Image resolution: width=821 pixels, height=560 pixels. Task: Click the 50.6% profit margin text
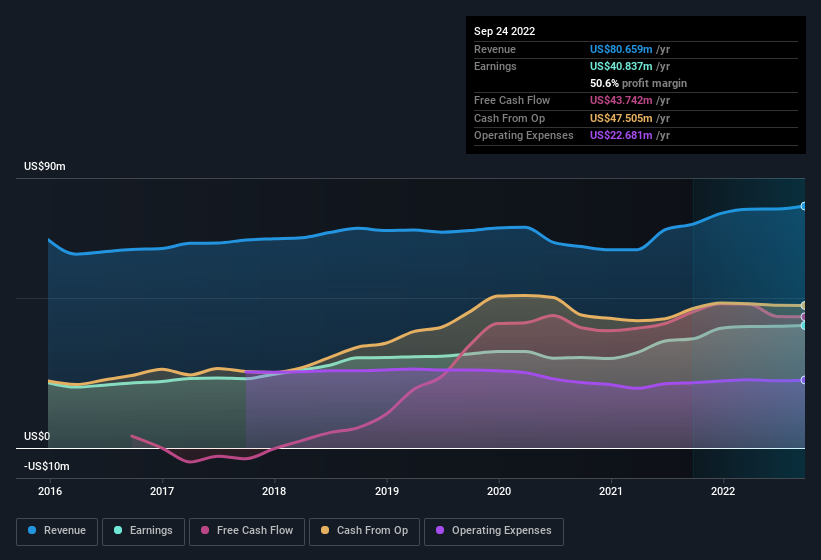click(x=638, y=83)
